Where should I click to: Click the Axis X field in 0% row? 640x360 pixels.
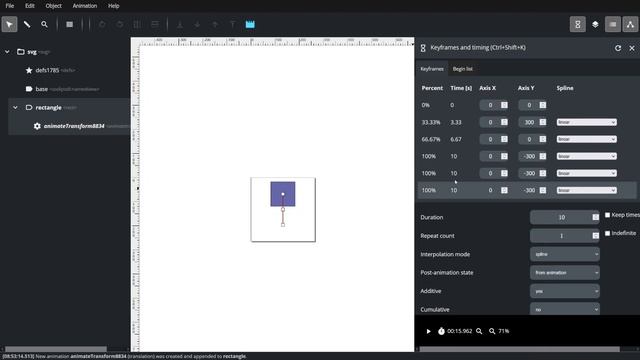(490, 105)
